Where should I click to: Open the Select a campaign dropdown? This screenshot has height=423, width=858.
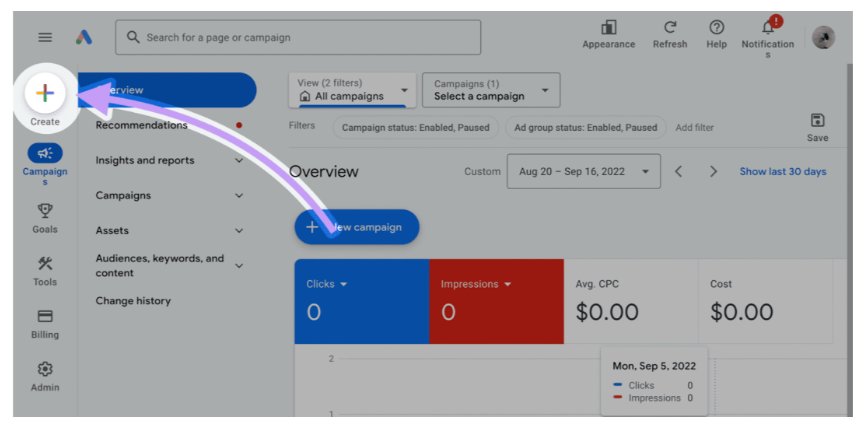pyautogui.click(x=490, y=90)
